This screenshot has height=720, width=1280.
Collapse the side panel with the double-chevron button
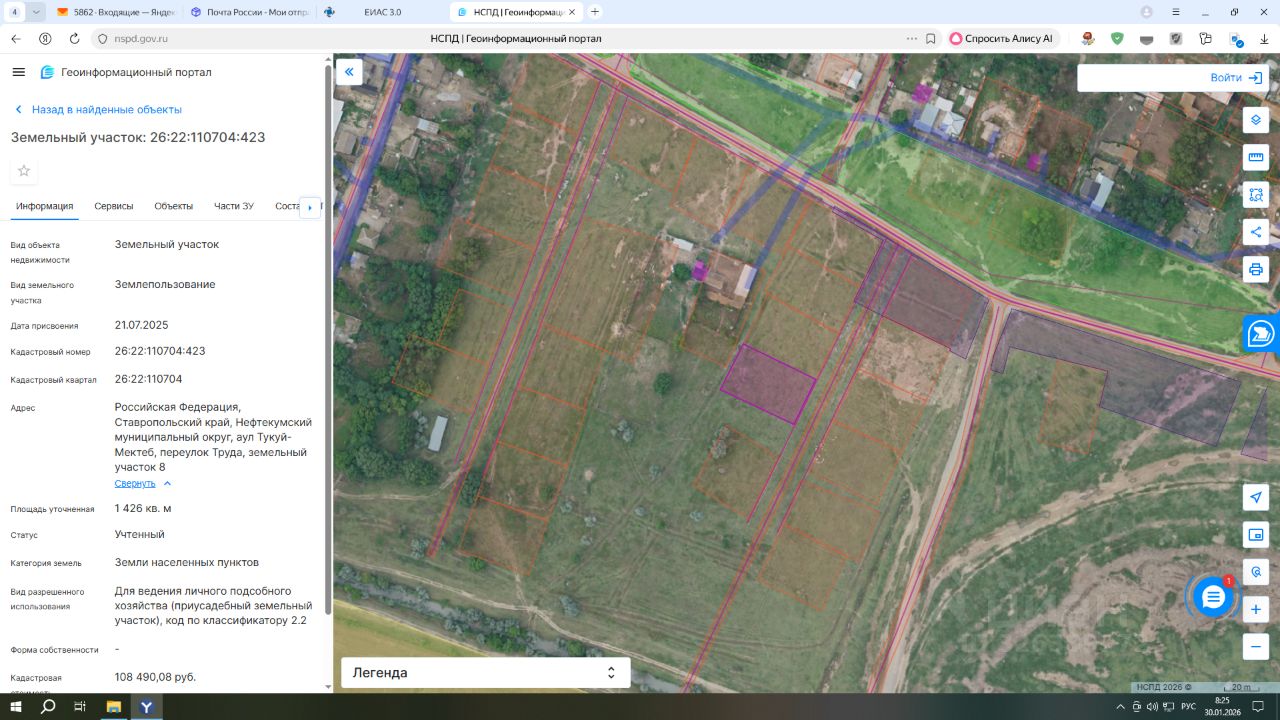click(349, 72)
